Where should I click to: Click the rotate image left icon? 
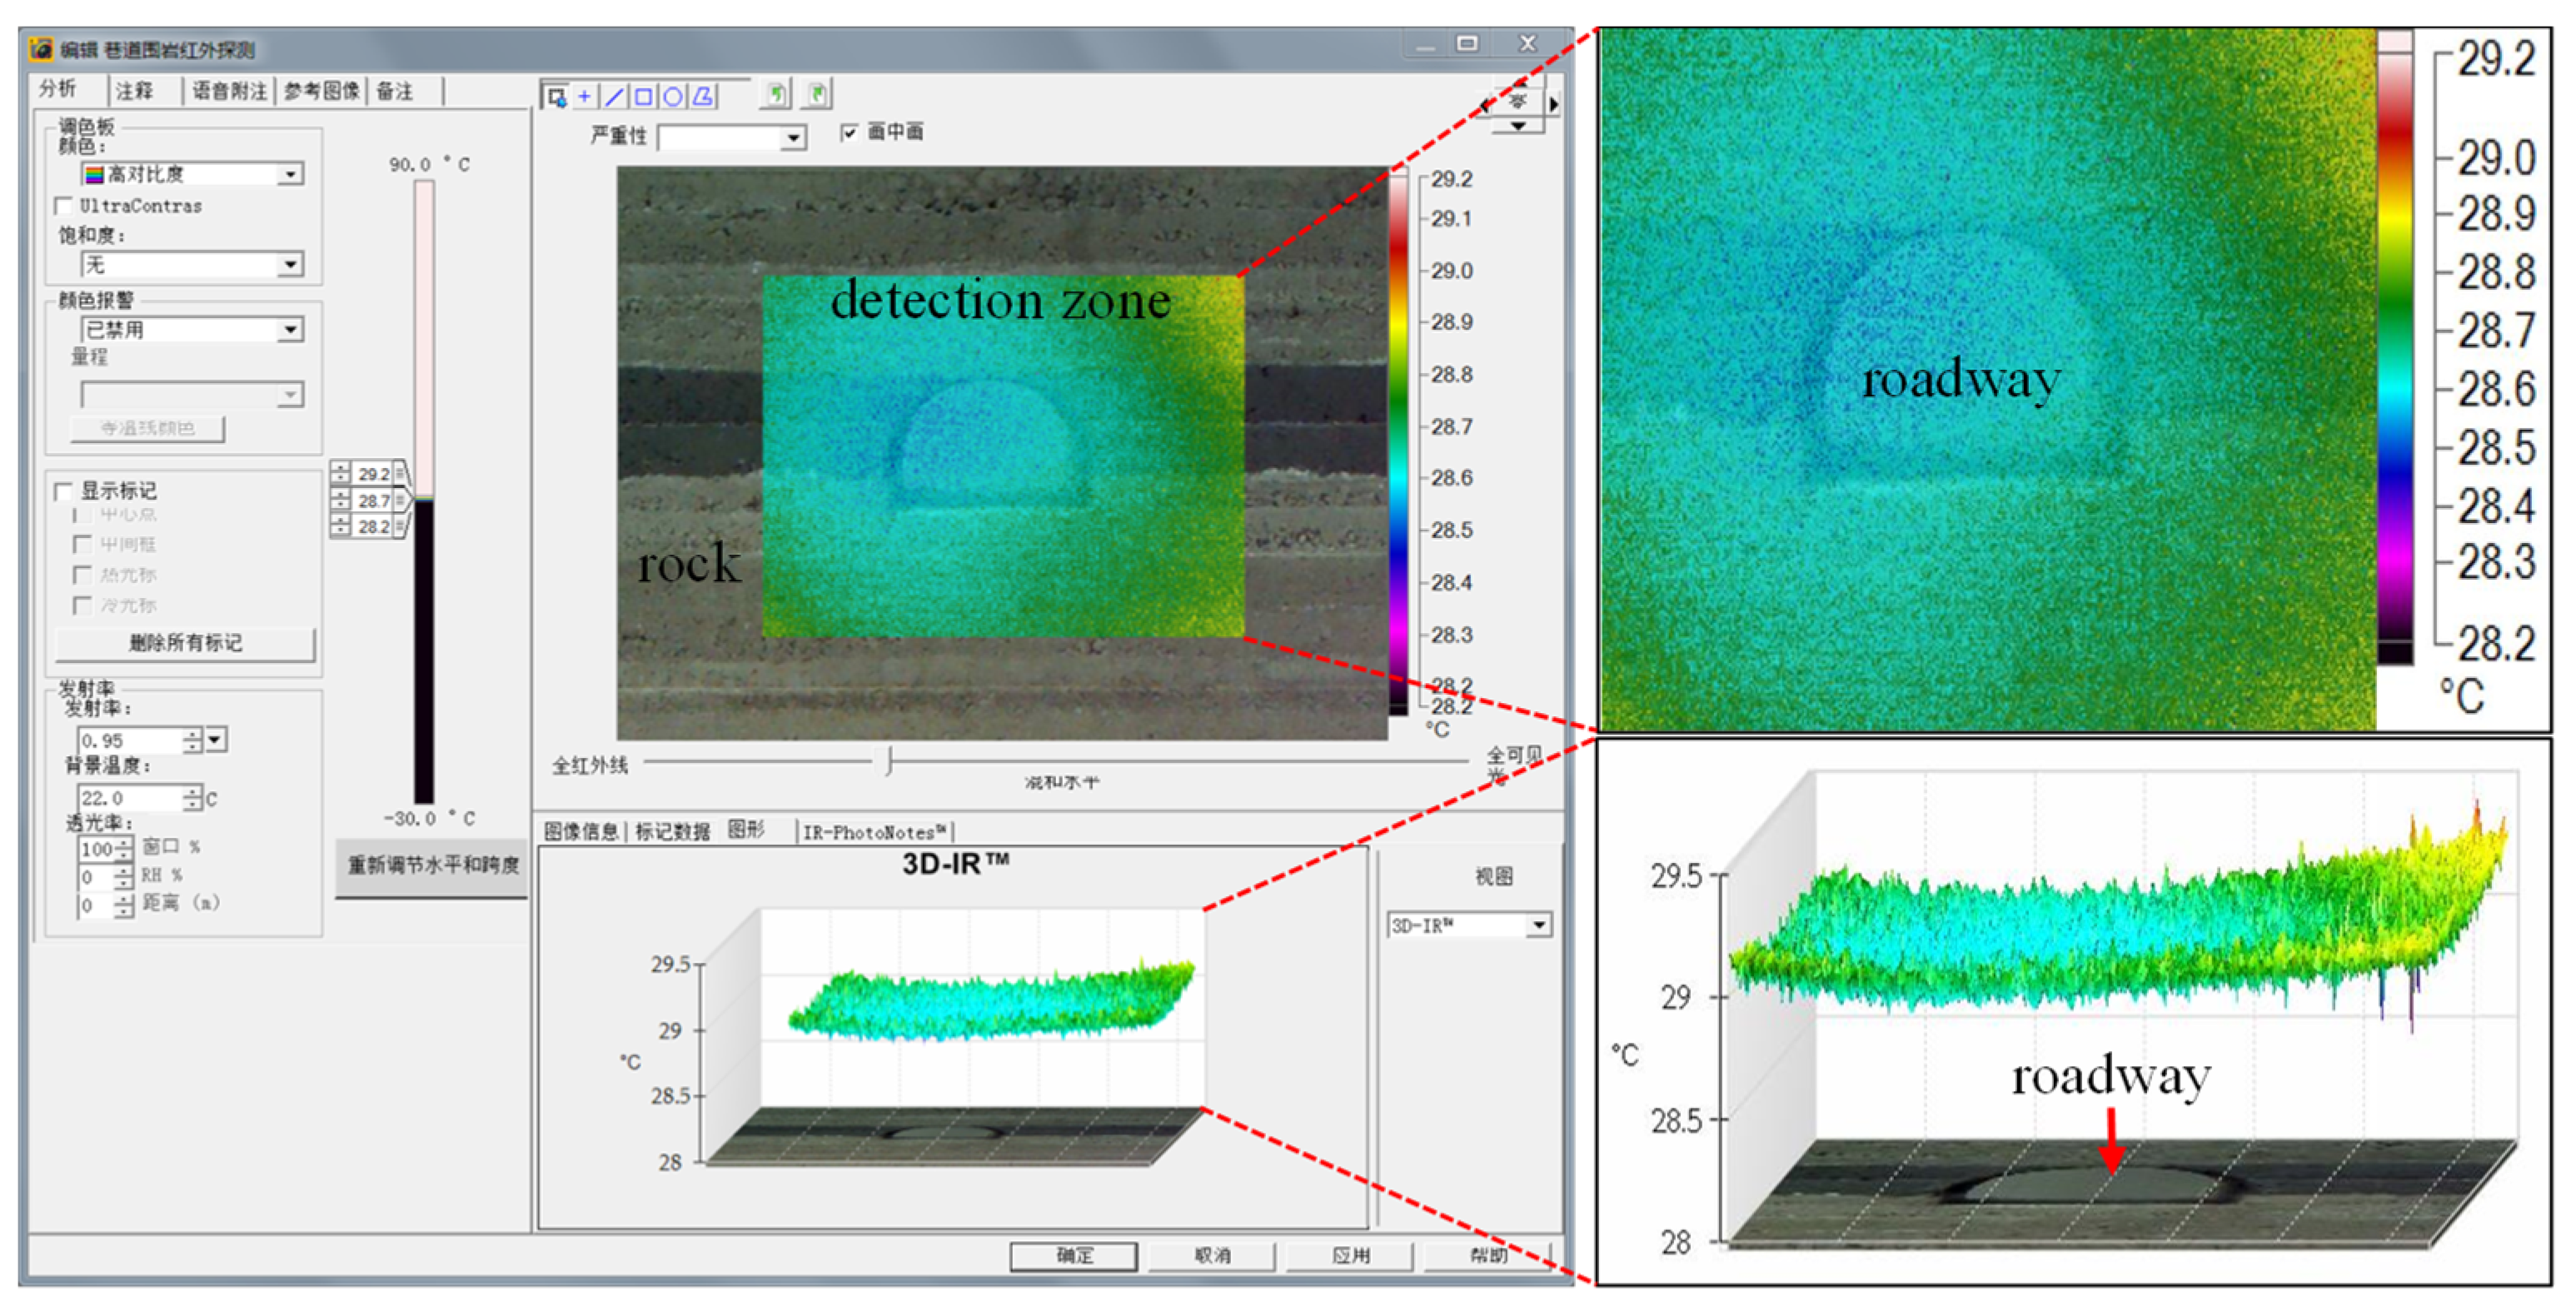click(x=775, y=95)
